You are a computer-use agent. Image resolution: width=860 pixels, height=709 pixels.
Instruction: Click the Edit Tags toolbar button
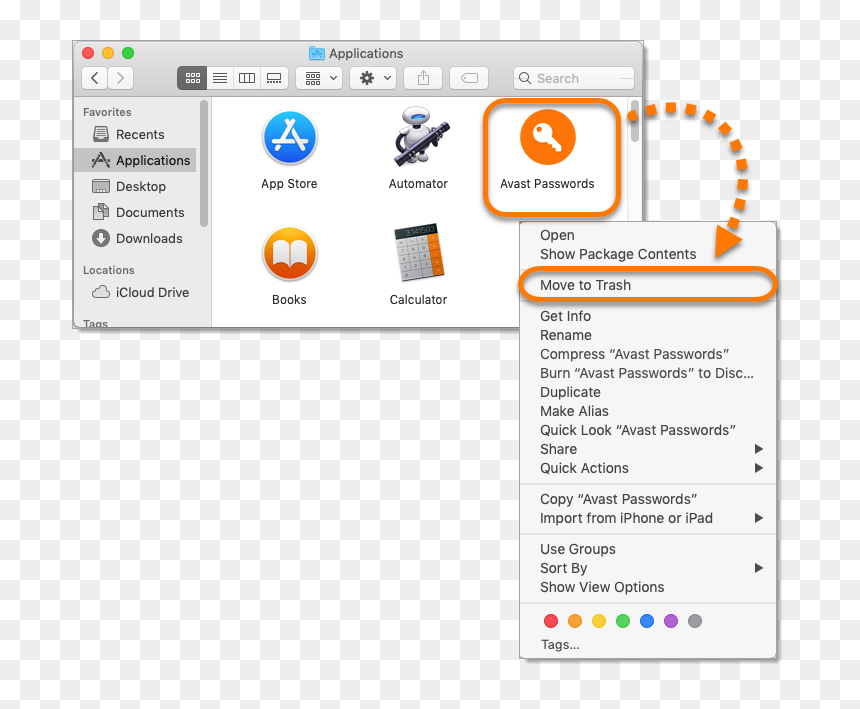click(469, 78)
